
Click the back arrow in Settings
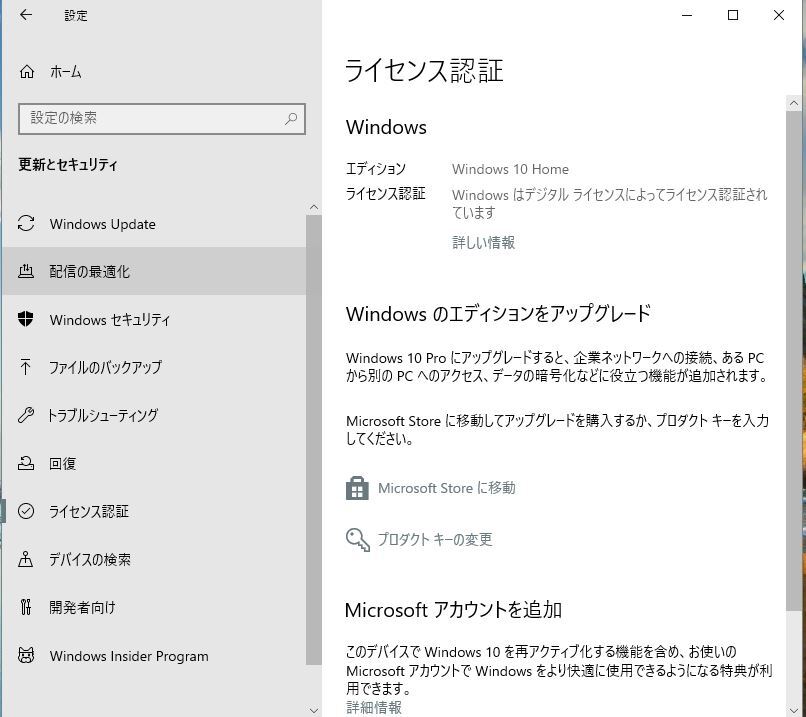pyautogui.click(x=26, y=15)
